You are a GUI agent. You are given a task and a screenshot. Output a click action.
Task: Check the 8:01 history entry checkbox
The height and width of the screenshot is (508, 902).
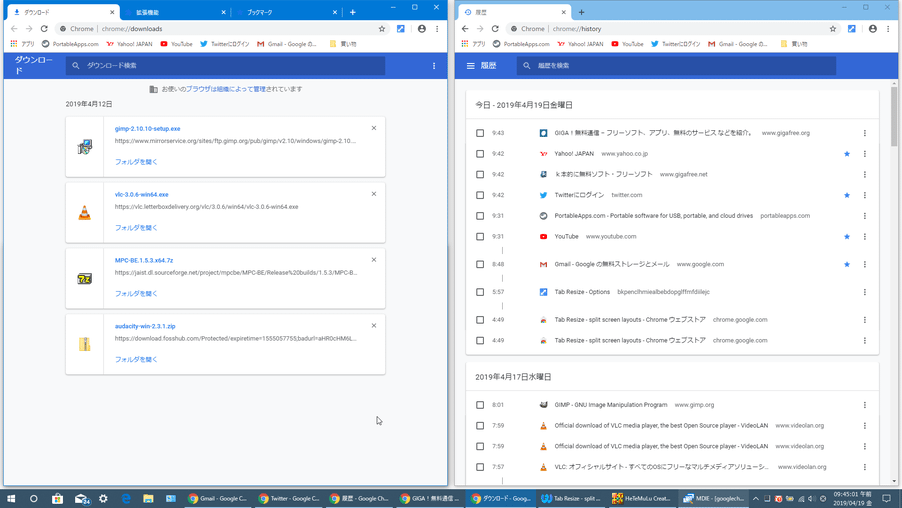pyautogui.click(x=480, y=405)
